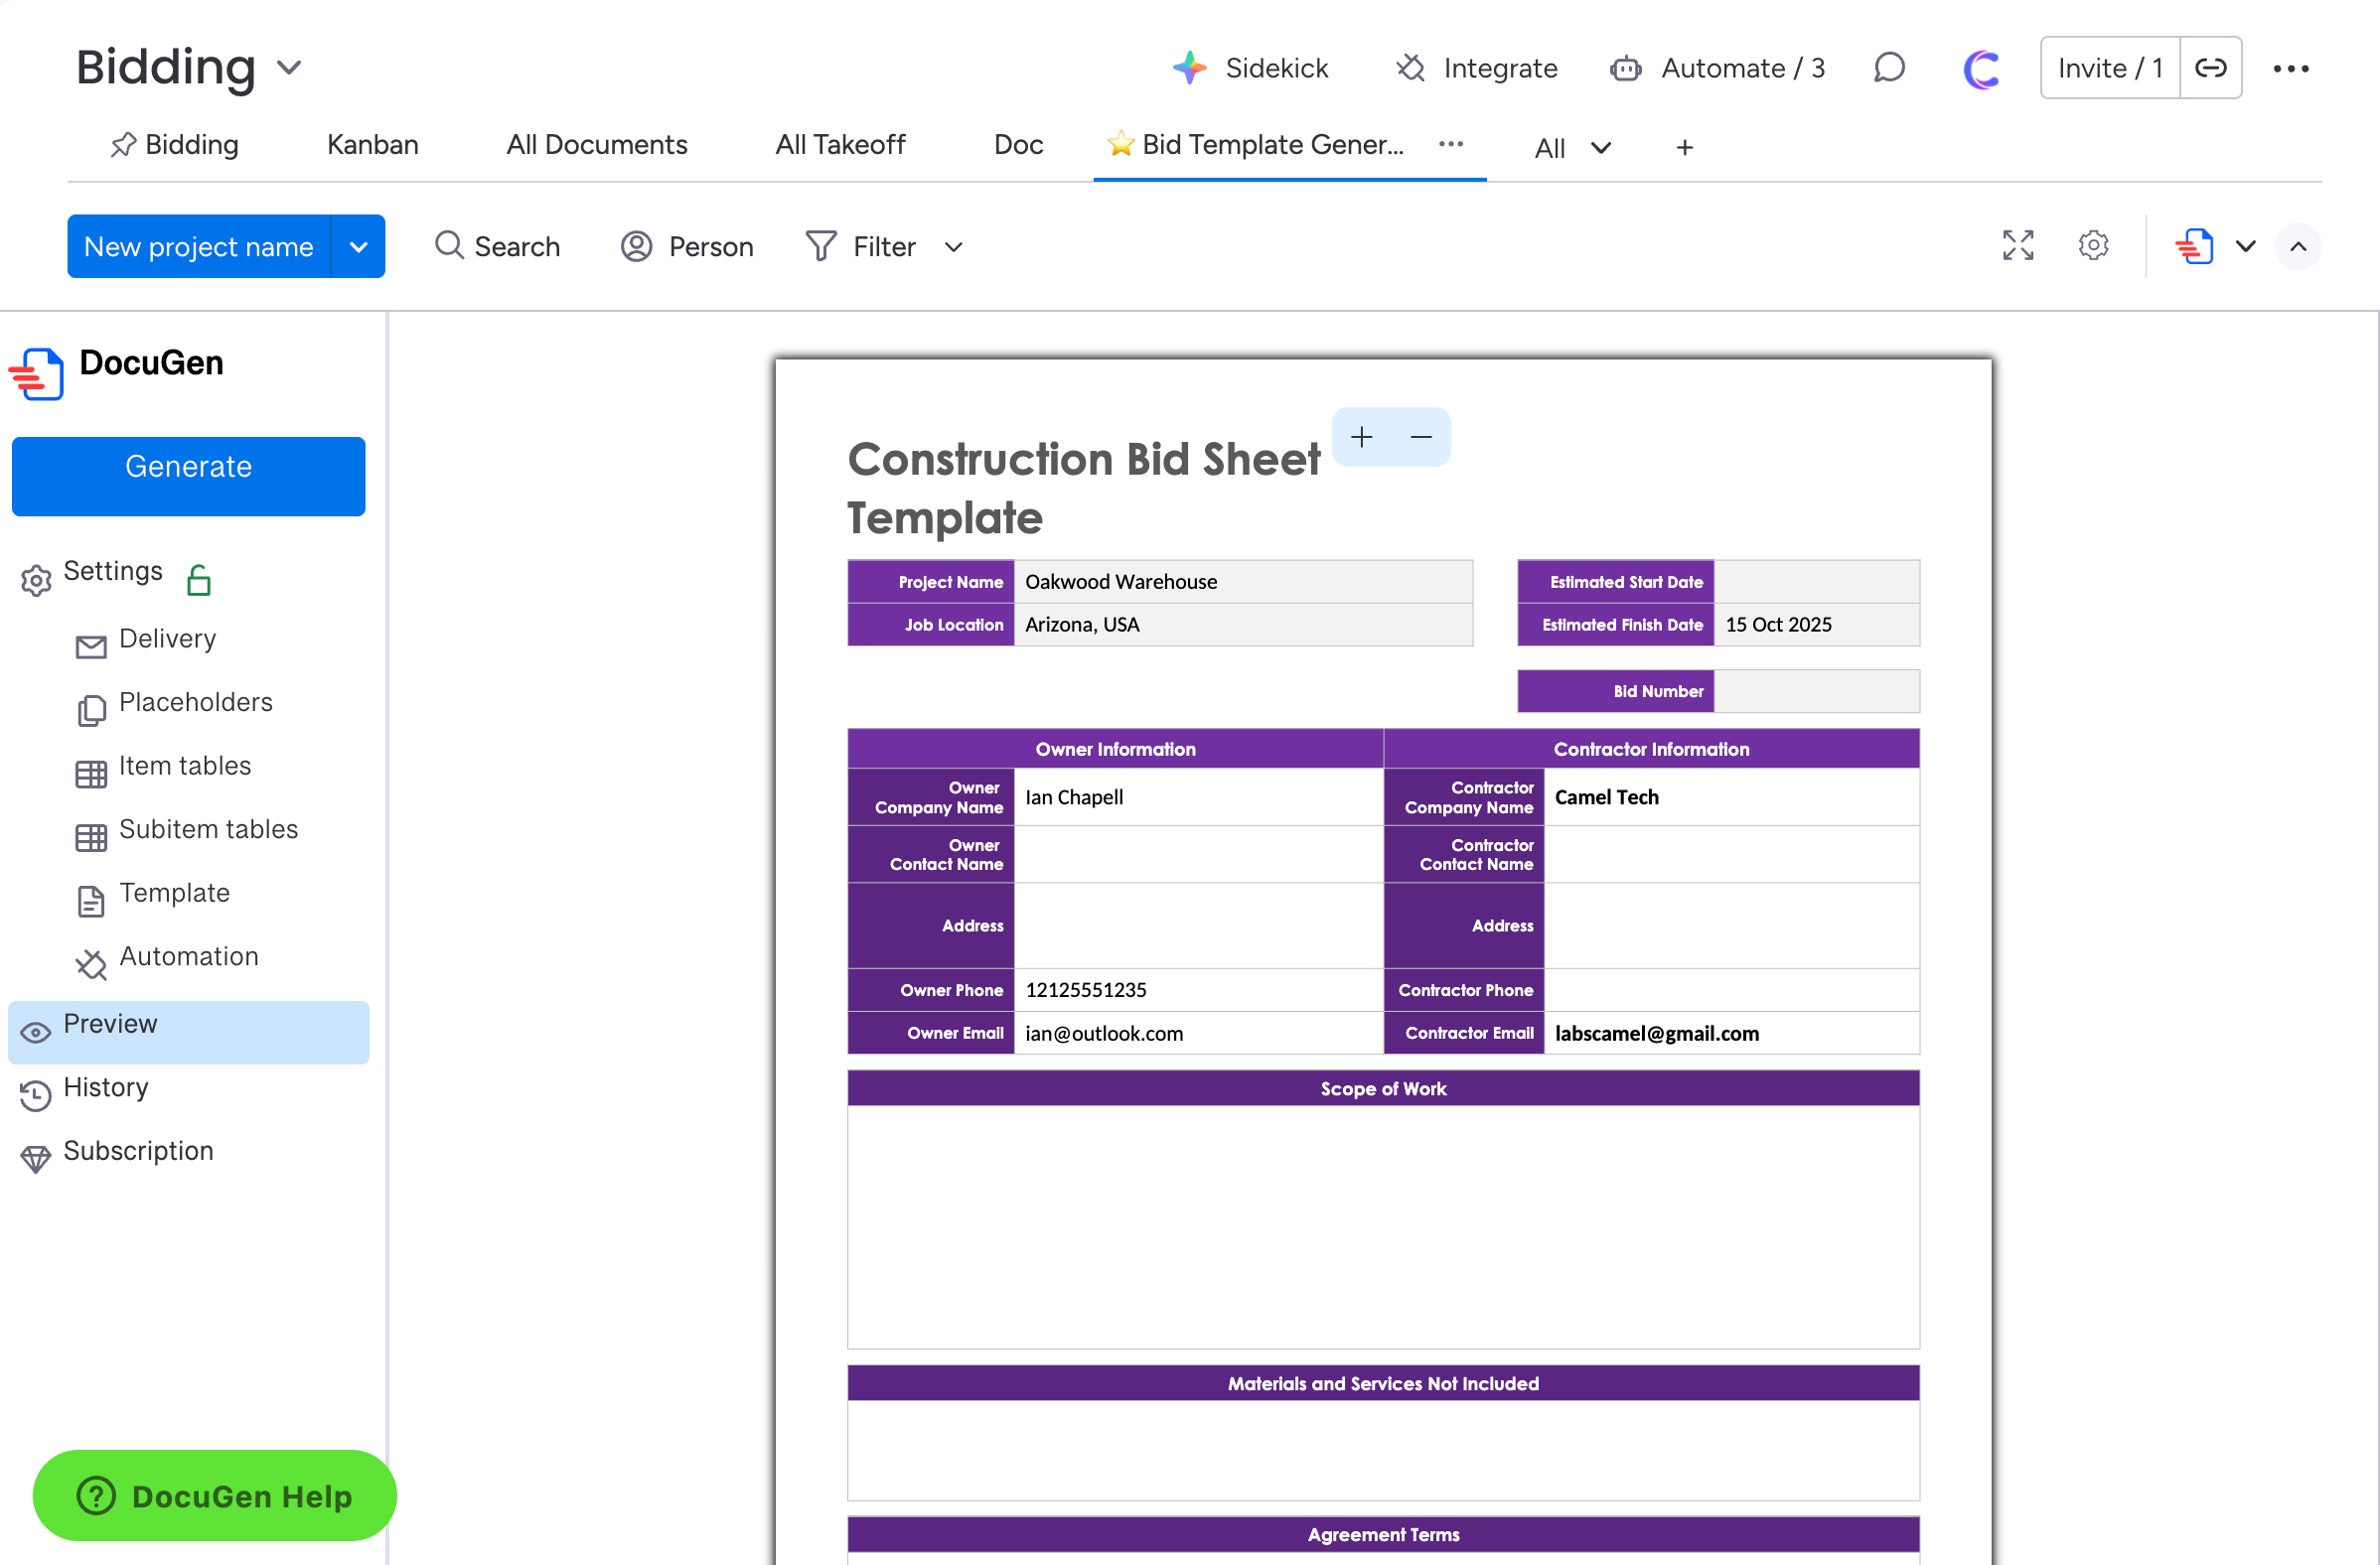This screenshot has width=2380, height=1565.
Task: Open the view settings gear icon
Action: [2092, 246]
